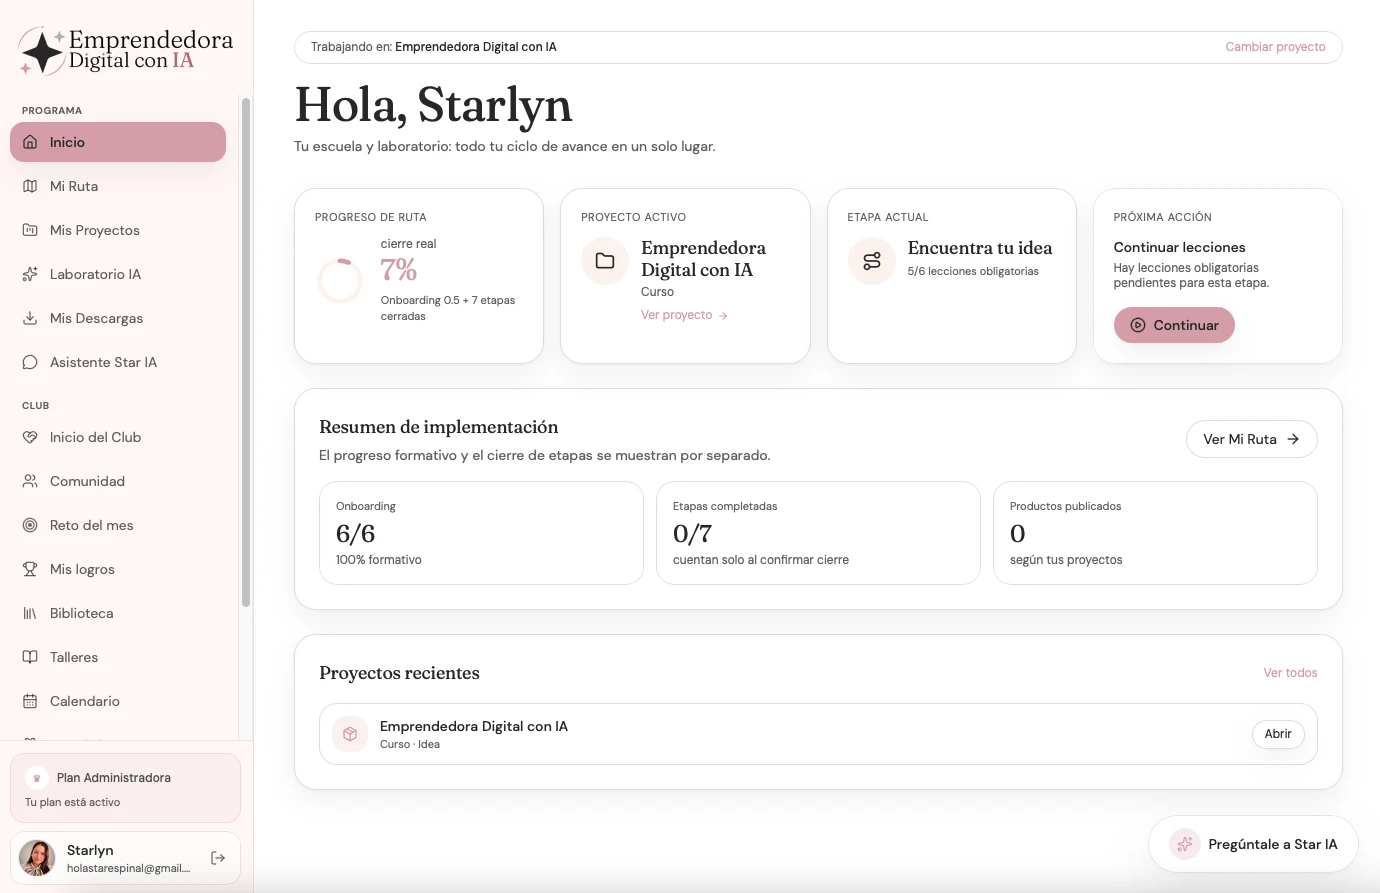Click the logout icon next to Starlyn

click(218, 858)
